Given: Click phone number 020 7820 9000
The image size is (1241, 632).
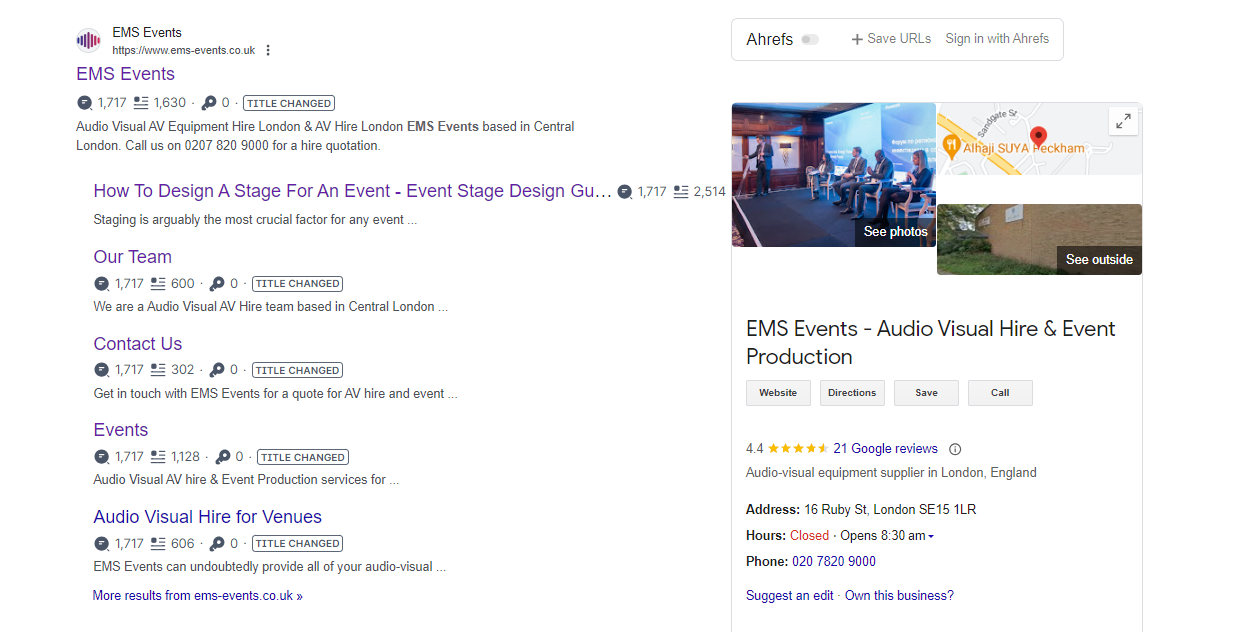Looking at the screenshot, I should click(834, 562).
